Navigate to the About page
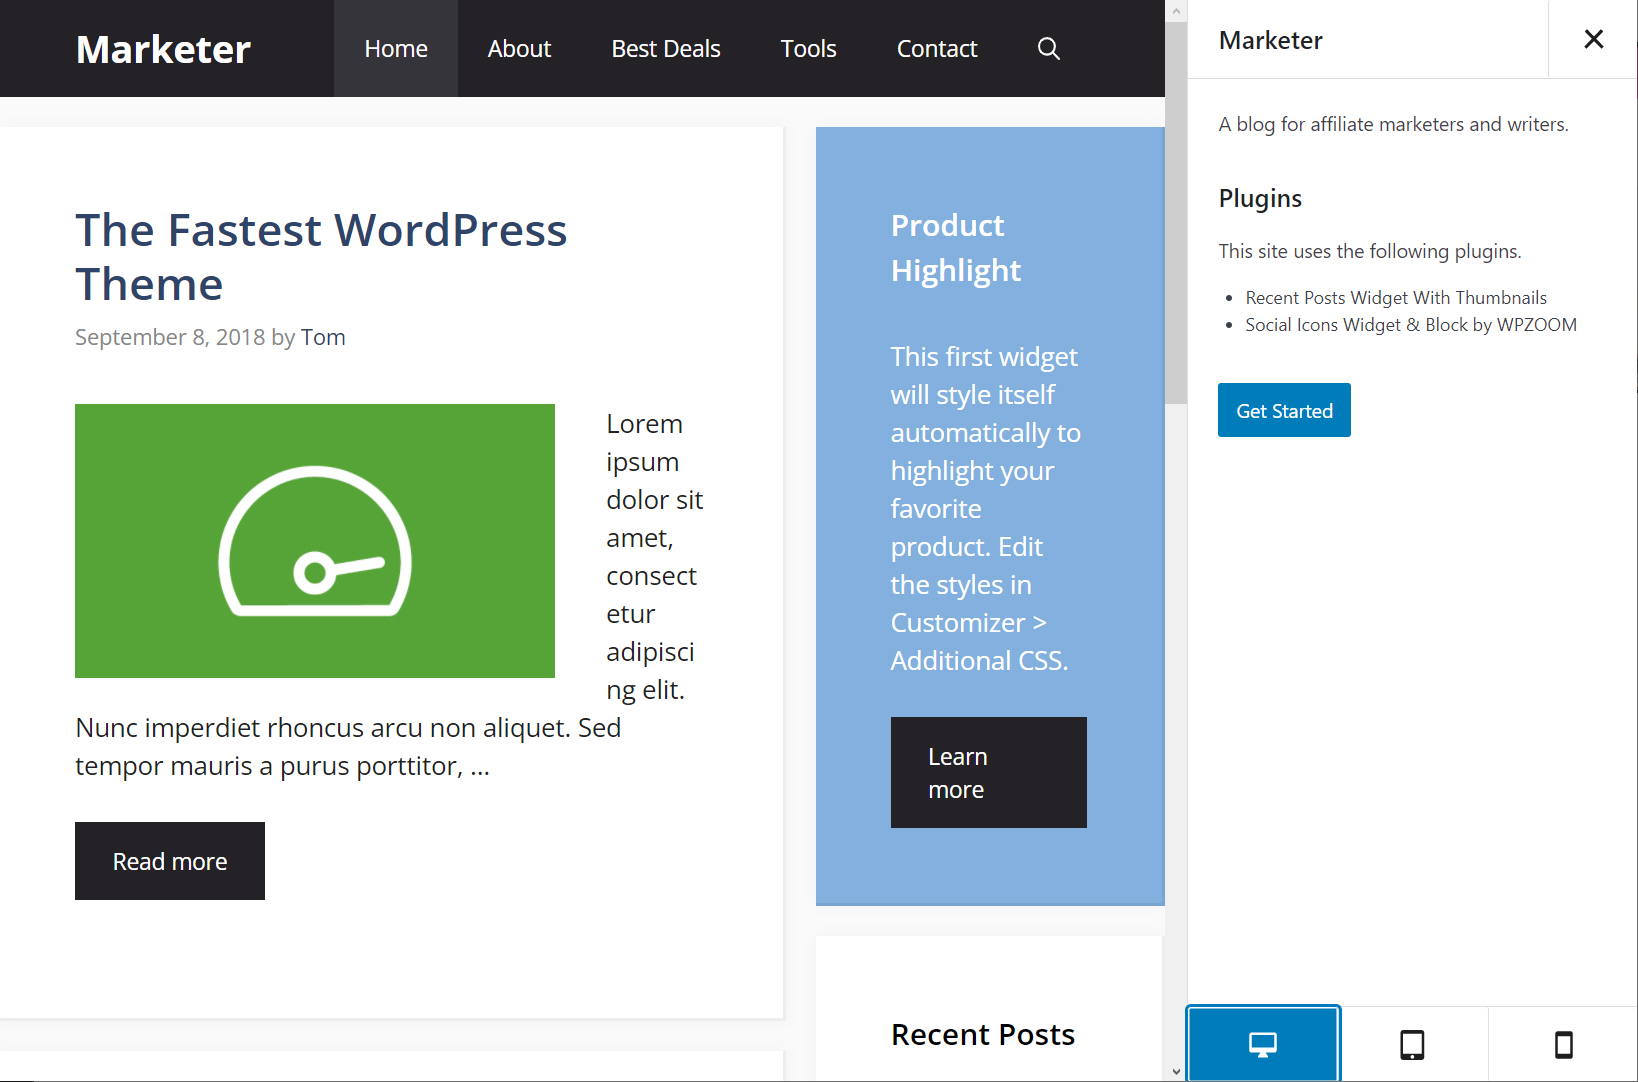1638x1082 pixels. pyautogui.click(x=519, y=48)
